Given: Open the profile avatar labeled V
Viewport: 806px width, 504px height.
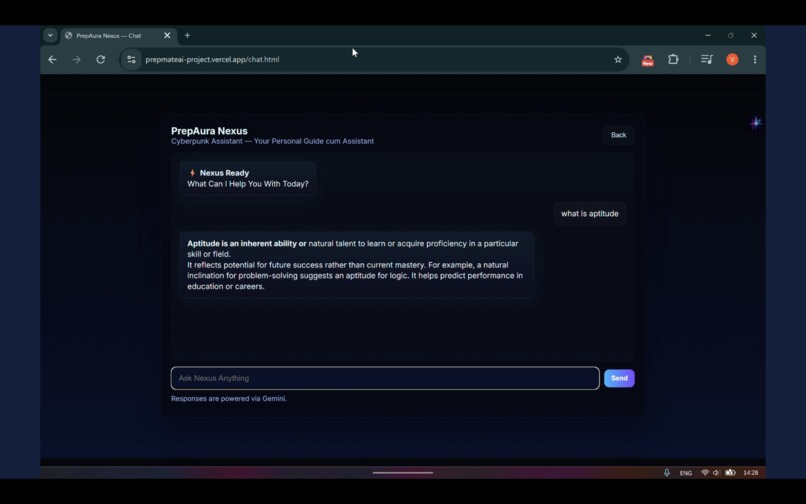Looking at the screenshot, I should pyautogui.click(x=732, y=60).
